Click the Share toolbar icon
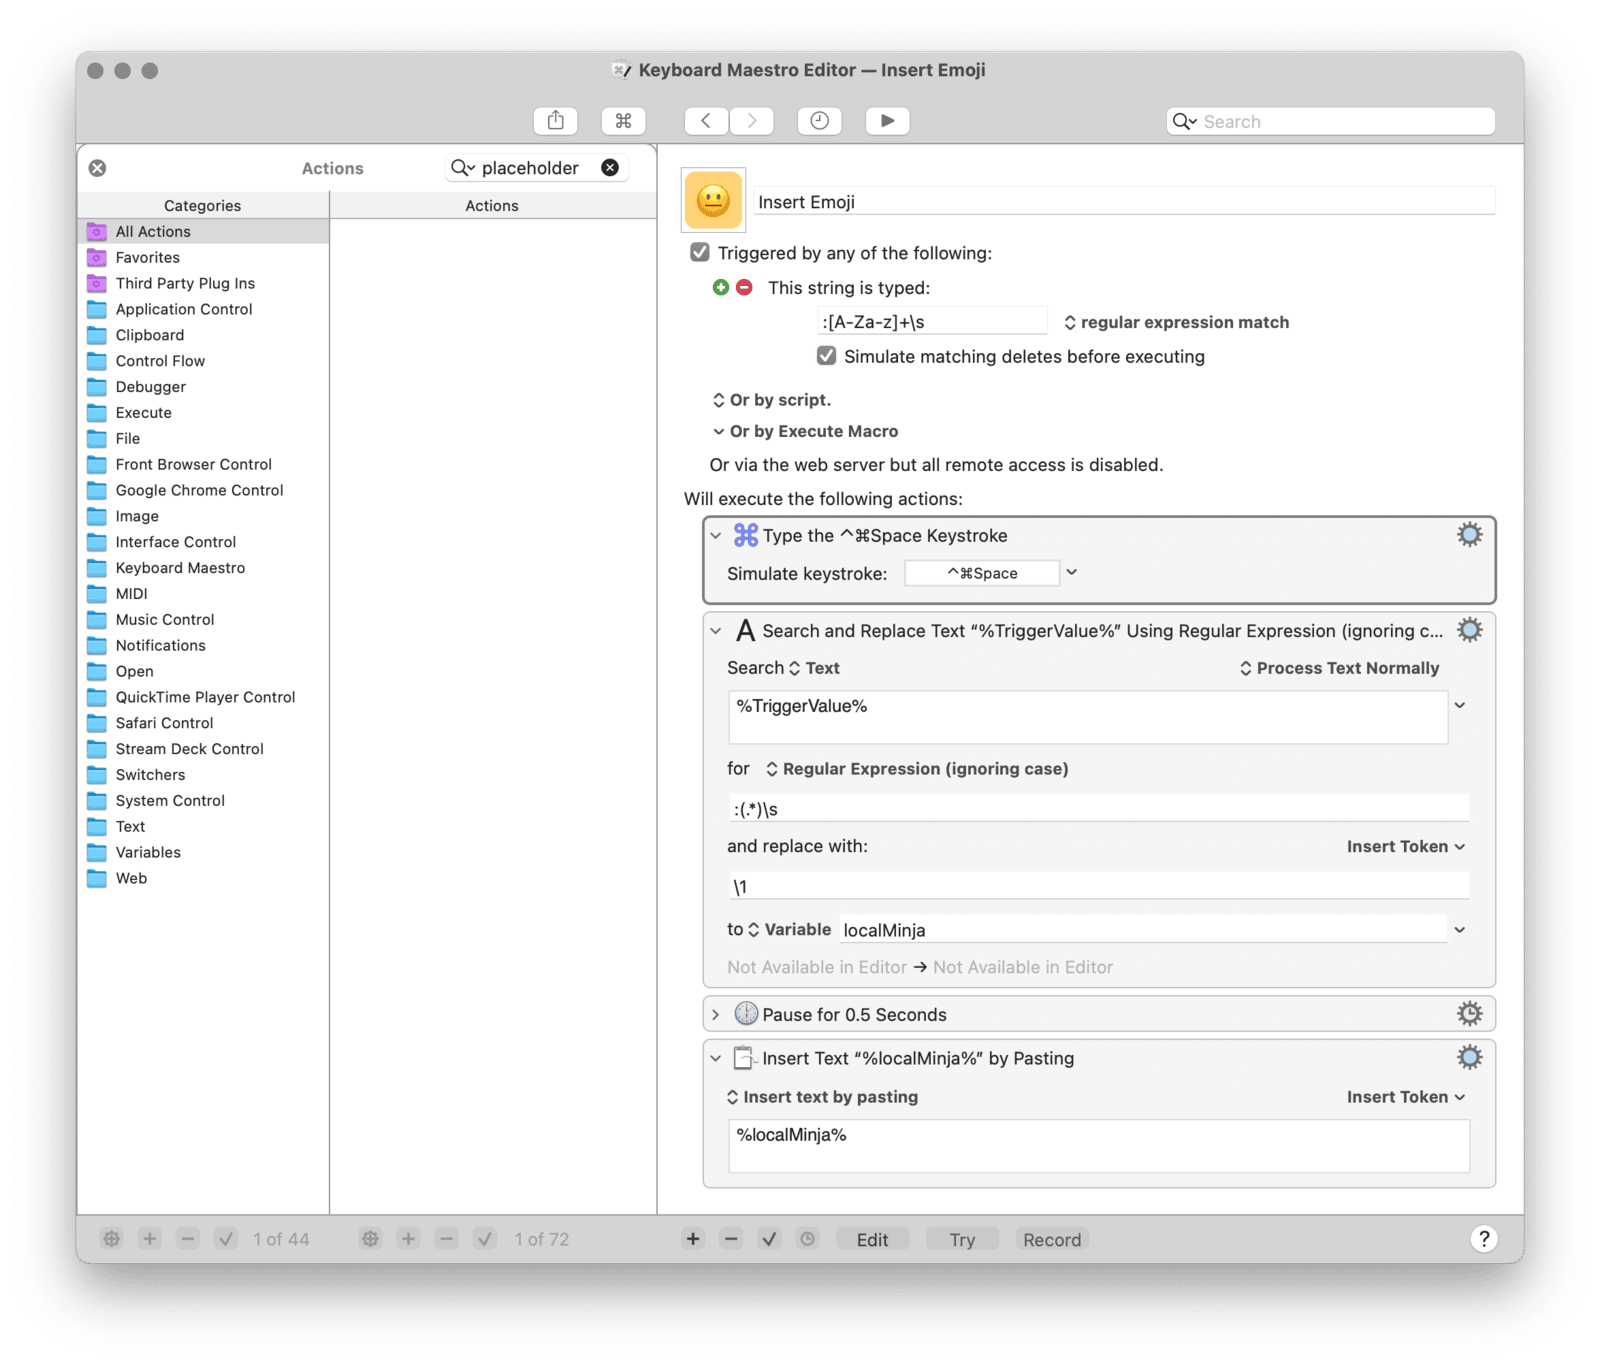The height and width of the screenshot is (1364, 1600). click(556, 121)
